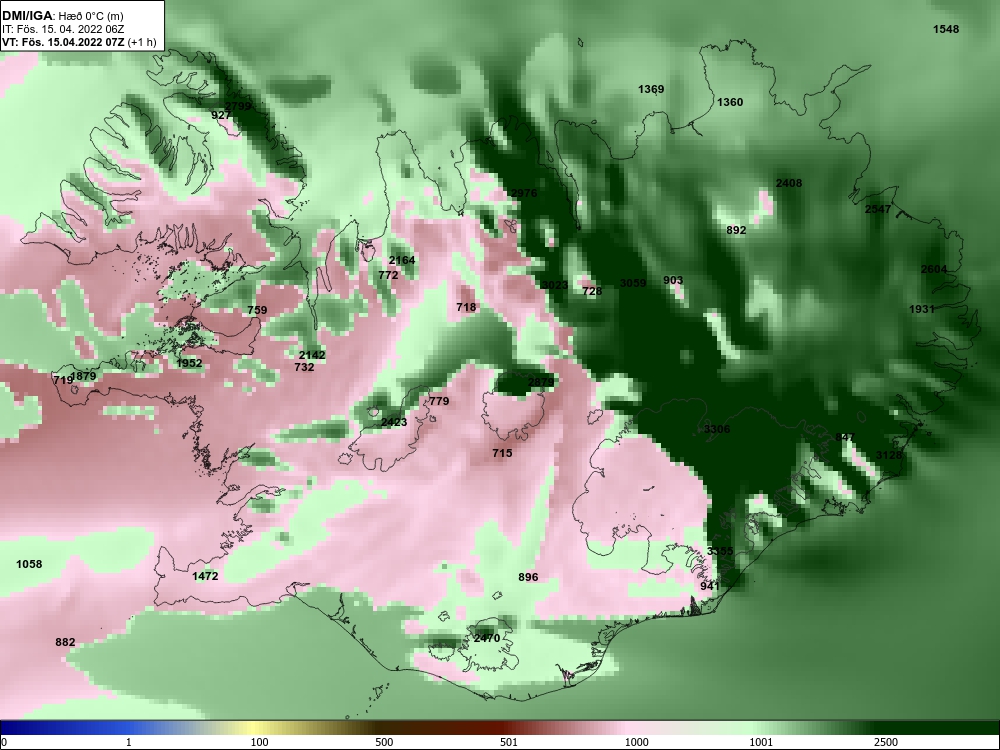
Task: Click the map value 718
Action: pyautogui.click(x=466, y=307)
